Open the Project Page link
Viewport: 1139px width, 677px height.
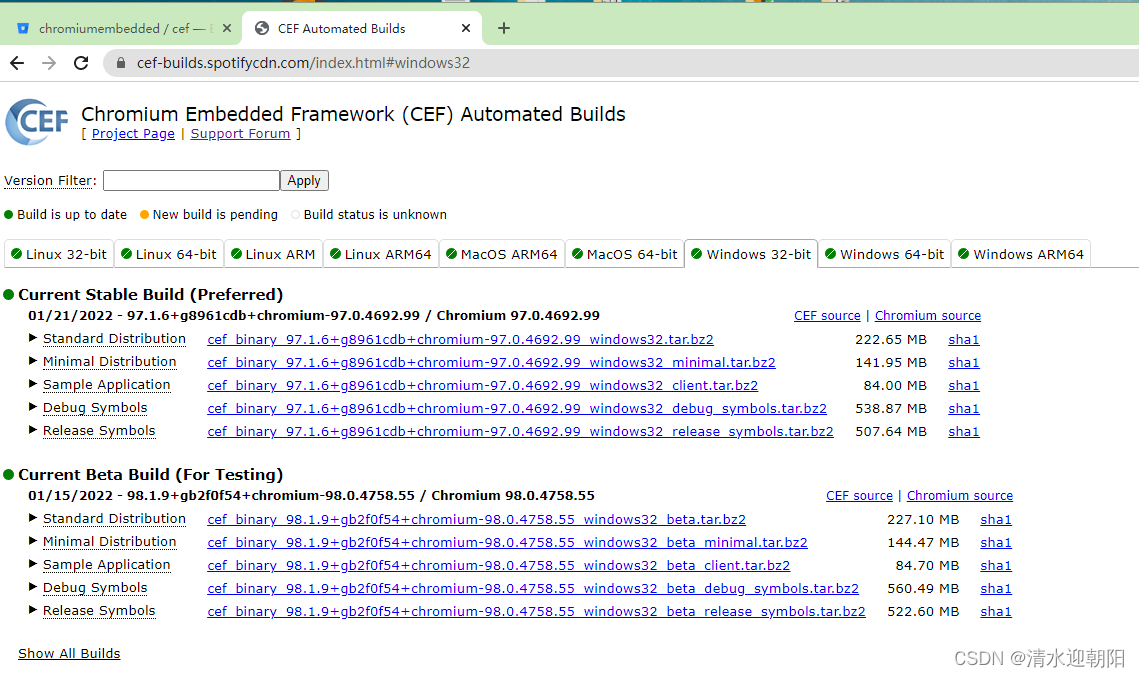133,133
